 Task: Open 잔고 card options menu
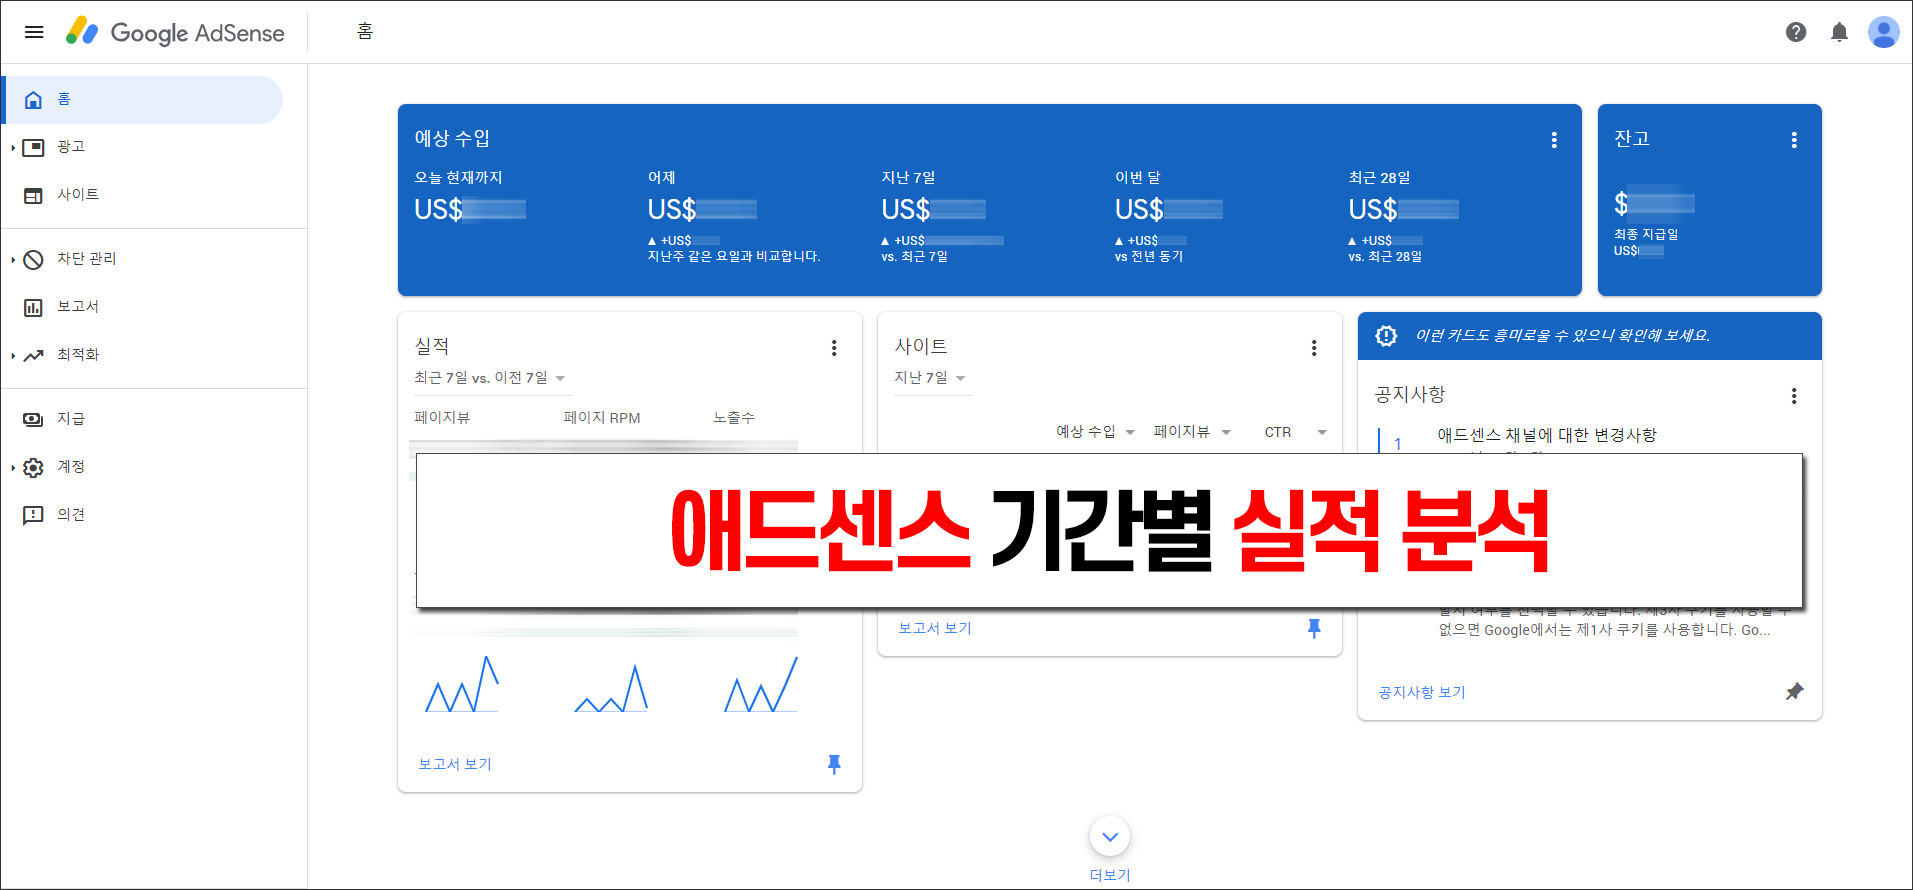pos(1794,140)
